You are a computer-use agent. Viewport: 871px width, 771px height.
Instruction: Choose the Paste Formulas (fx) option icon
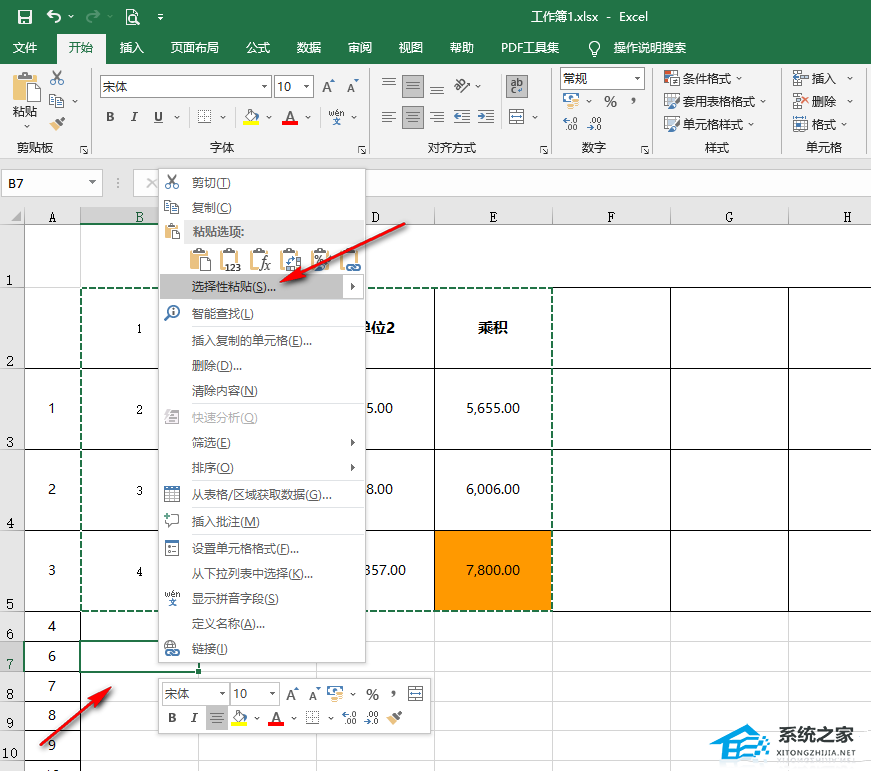(261, 261)
